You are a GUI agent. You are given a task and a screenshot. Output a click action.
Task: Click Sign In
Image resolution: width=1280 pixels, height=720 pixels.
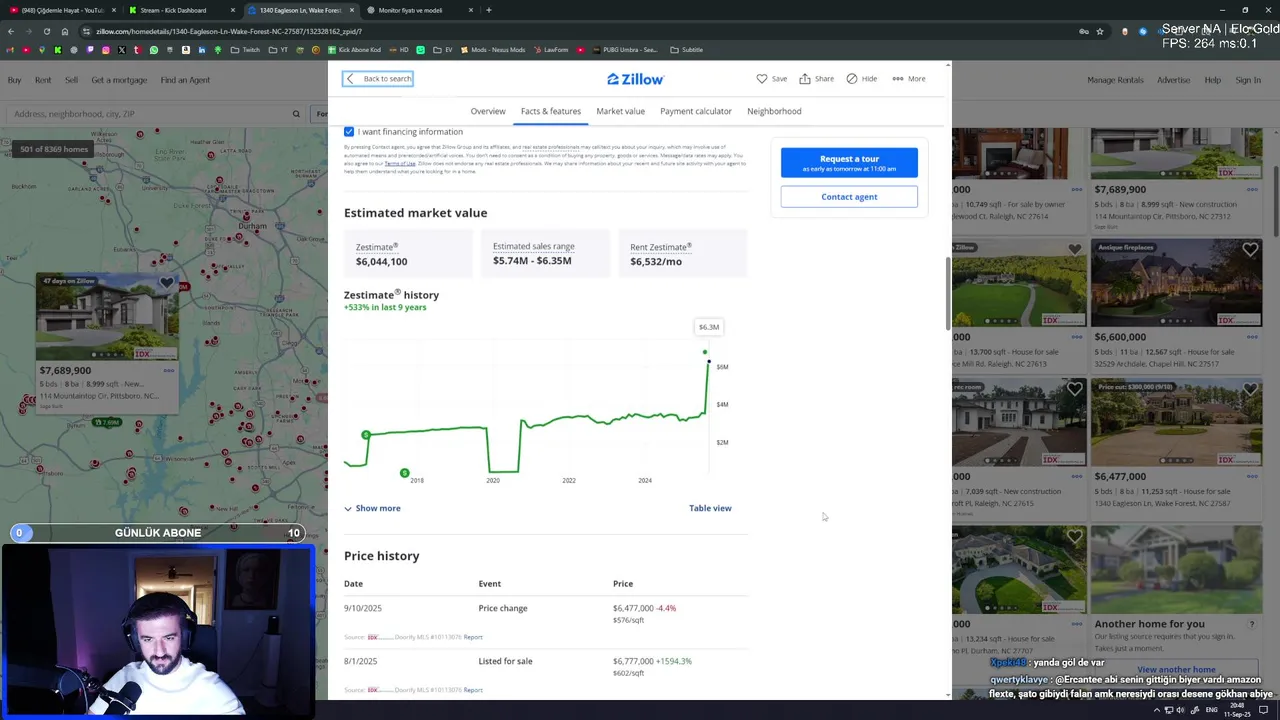[1248, 80]
